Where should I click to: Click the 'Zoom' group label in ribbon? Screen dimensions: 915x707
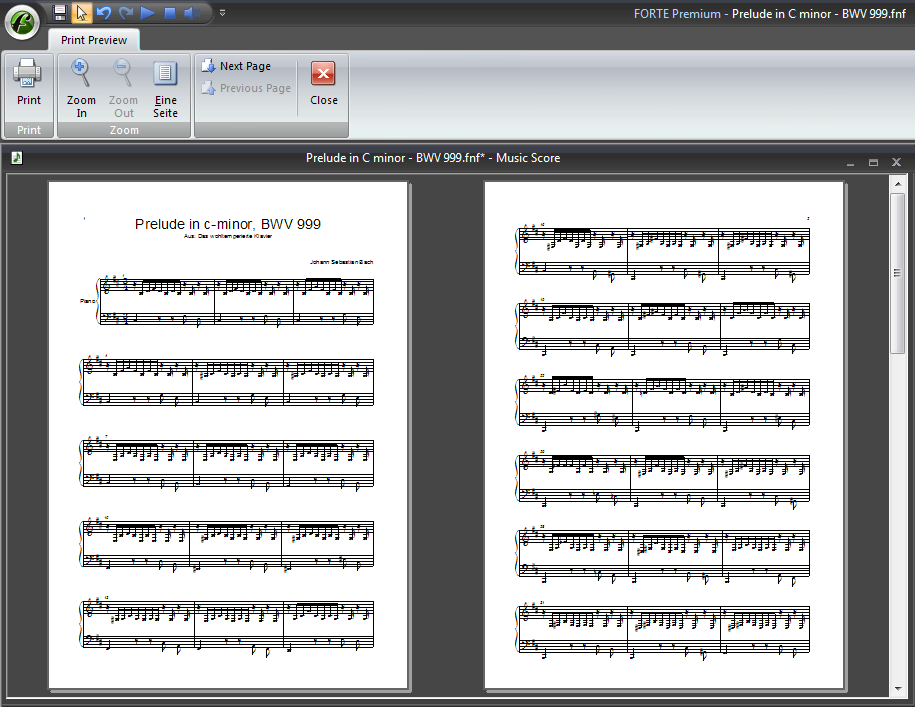pyautogui.click(x=124, y=130)
